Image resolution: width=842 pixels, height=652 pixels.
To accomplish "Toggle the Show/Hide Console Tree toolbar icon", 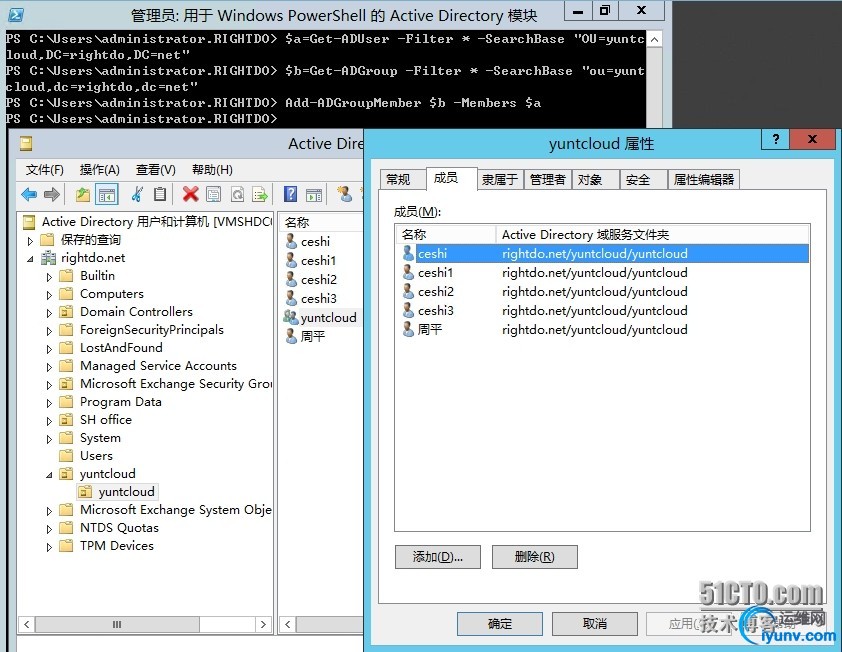I will click(x=106, y=194).
